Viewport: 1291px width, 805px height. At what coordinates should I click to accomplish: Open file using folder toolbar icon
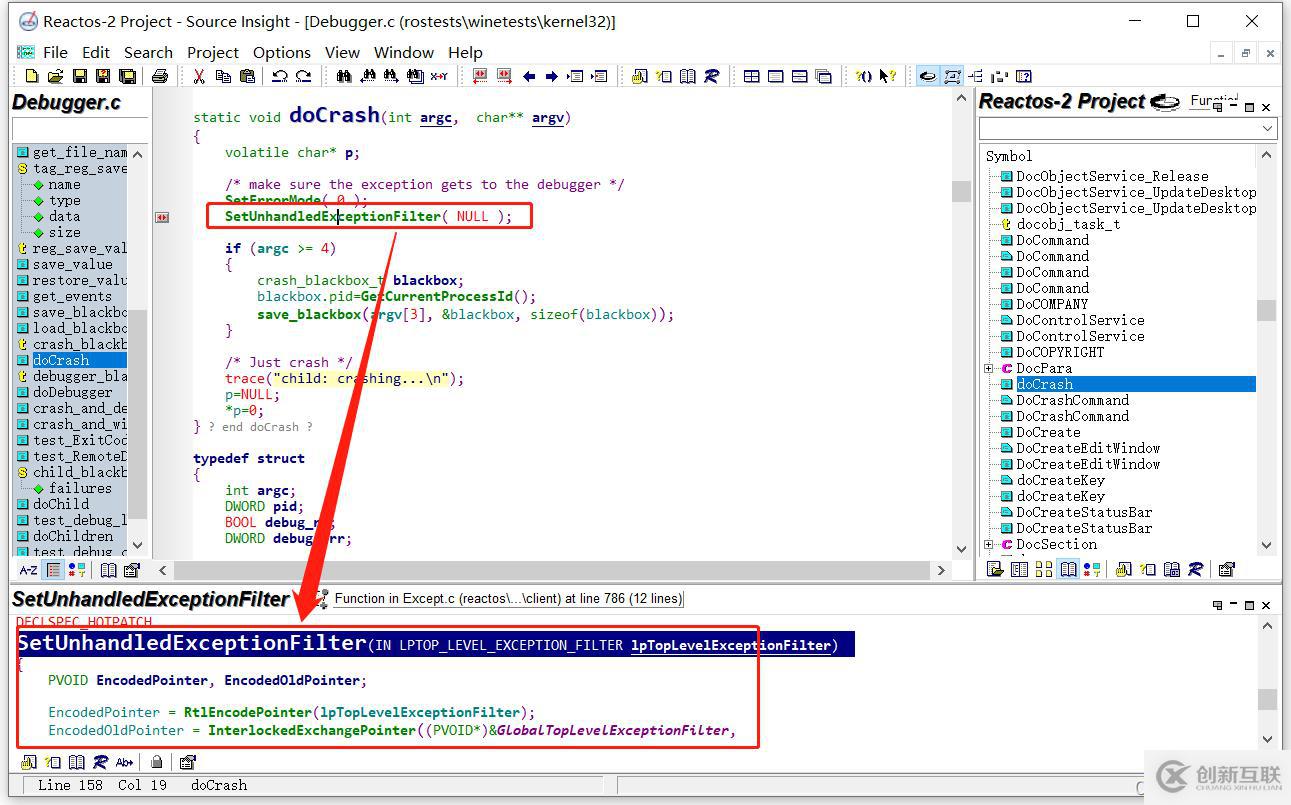pos(55,76)
